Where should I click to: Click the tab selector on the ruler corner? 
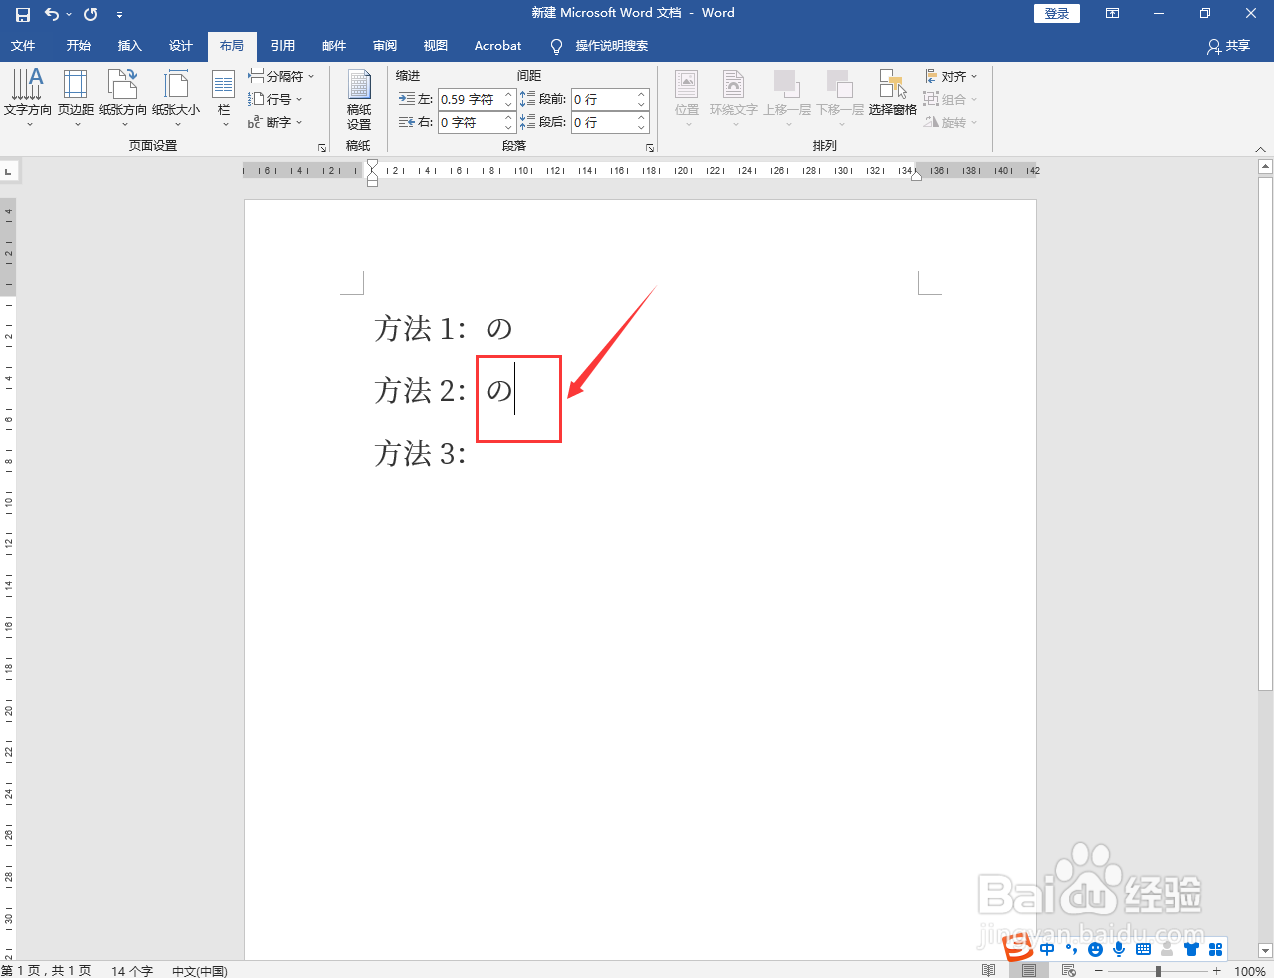(x=9, y=171)
